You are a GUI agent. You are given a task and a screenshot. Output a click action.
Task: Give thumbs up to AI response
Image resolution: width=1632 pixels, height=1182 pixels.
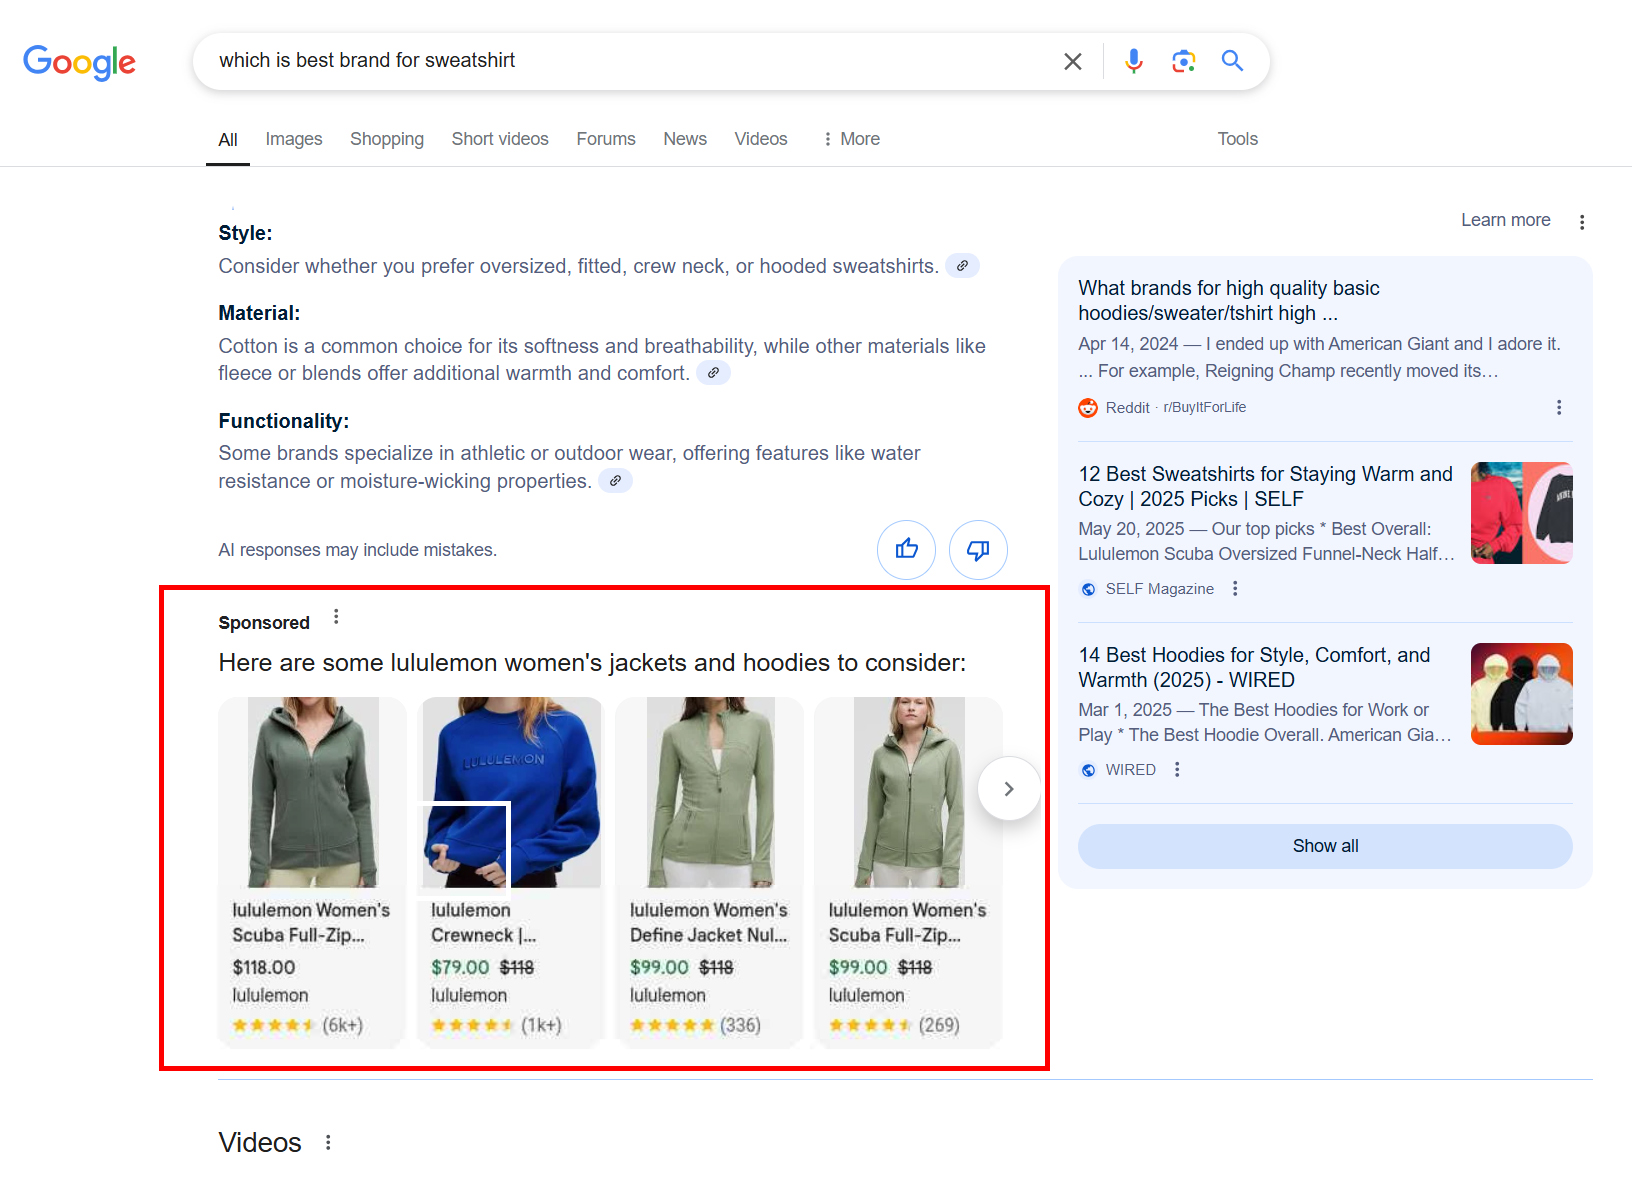[906, 549]
